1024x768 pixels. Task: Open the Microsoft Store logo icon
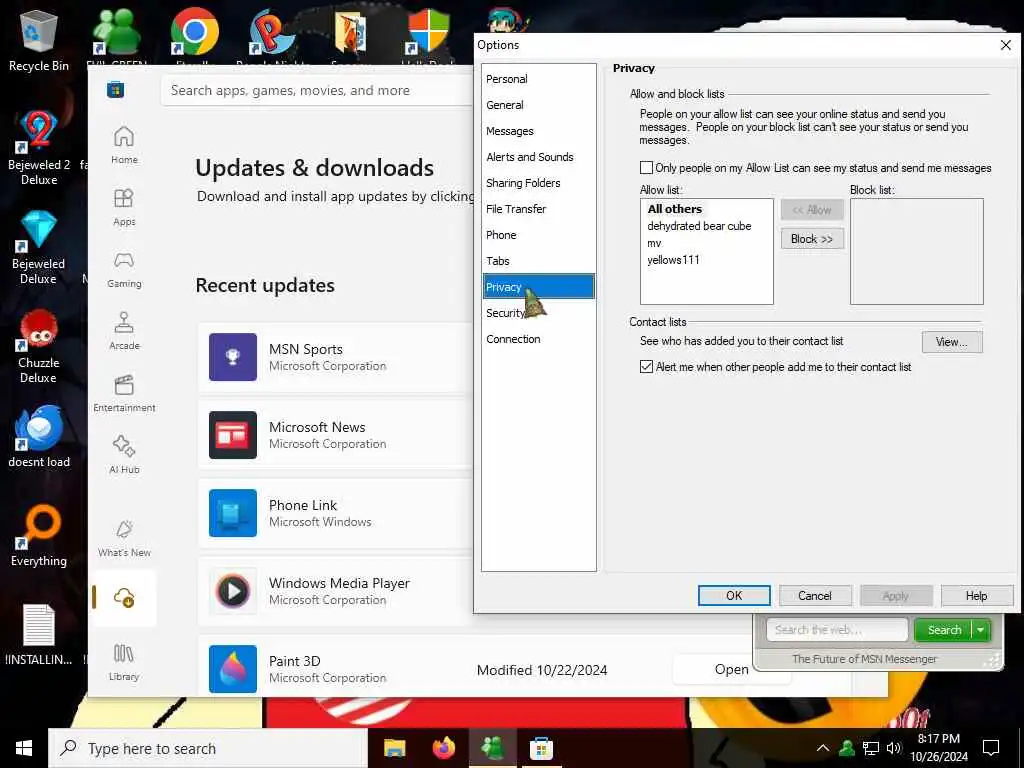coord(116,90)
